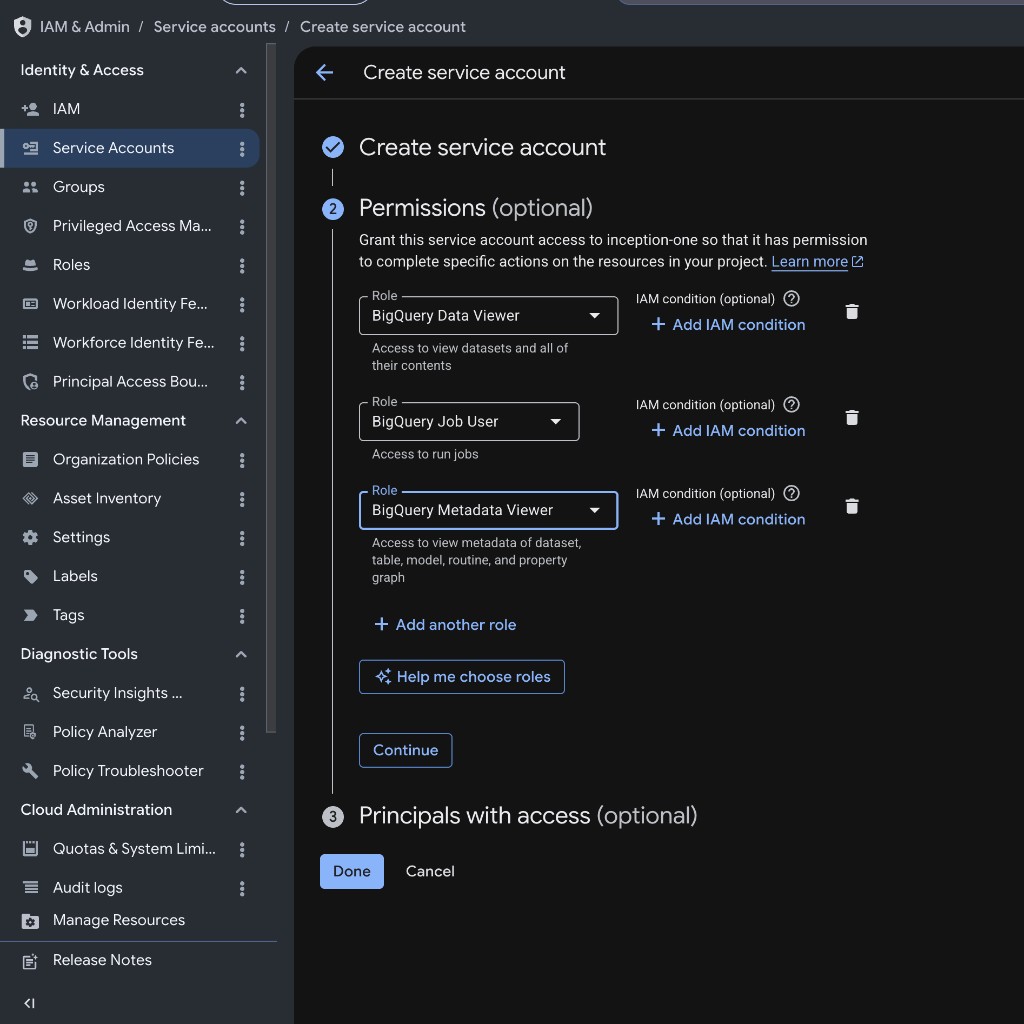Image resolution: width=1024 pixels, height=1024 pixels.
Task: Expand step 3 Principals with access
Action: pos(528,816)
